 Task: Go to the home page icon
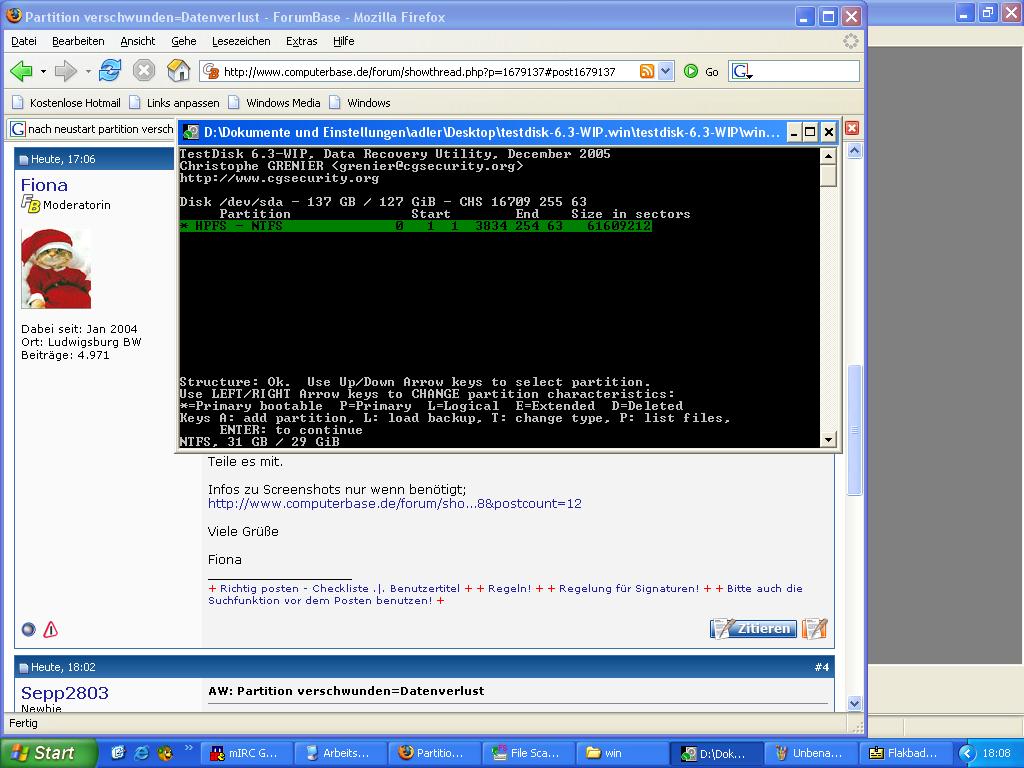[178, 71]
